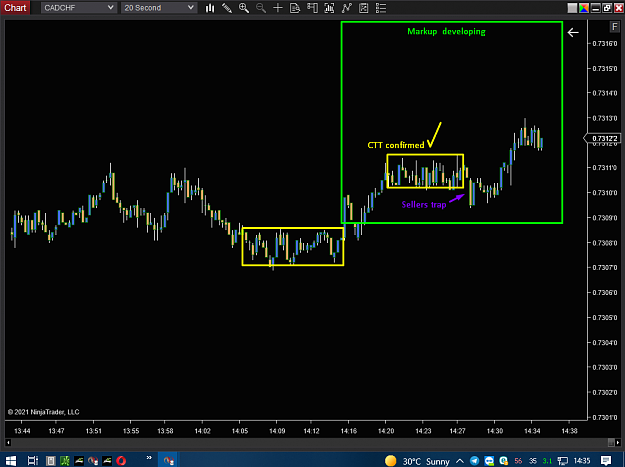
Task: Show hidden system tray icons
Action: pyautogui.click(x=460, y=461)
